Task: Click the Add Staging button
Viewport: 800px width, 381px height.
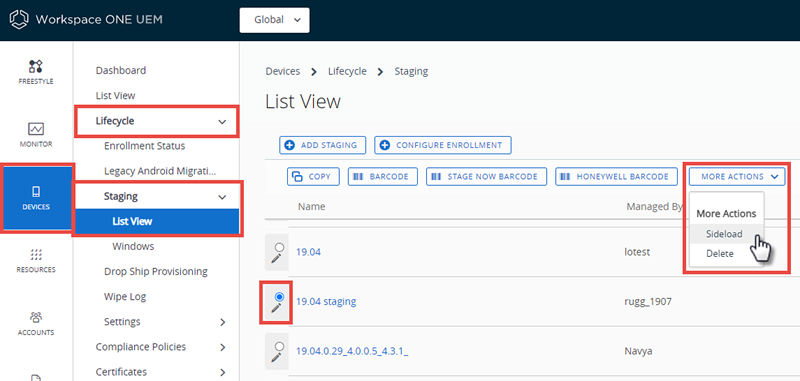Action: [322, 145]
